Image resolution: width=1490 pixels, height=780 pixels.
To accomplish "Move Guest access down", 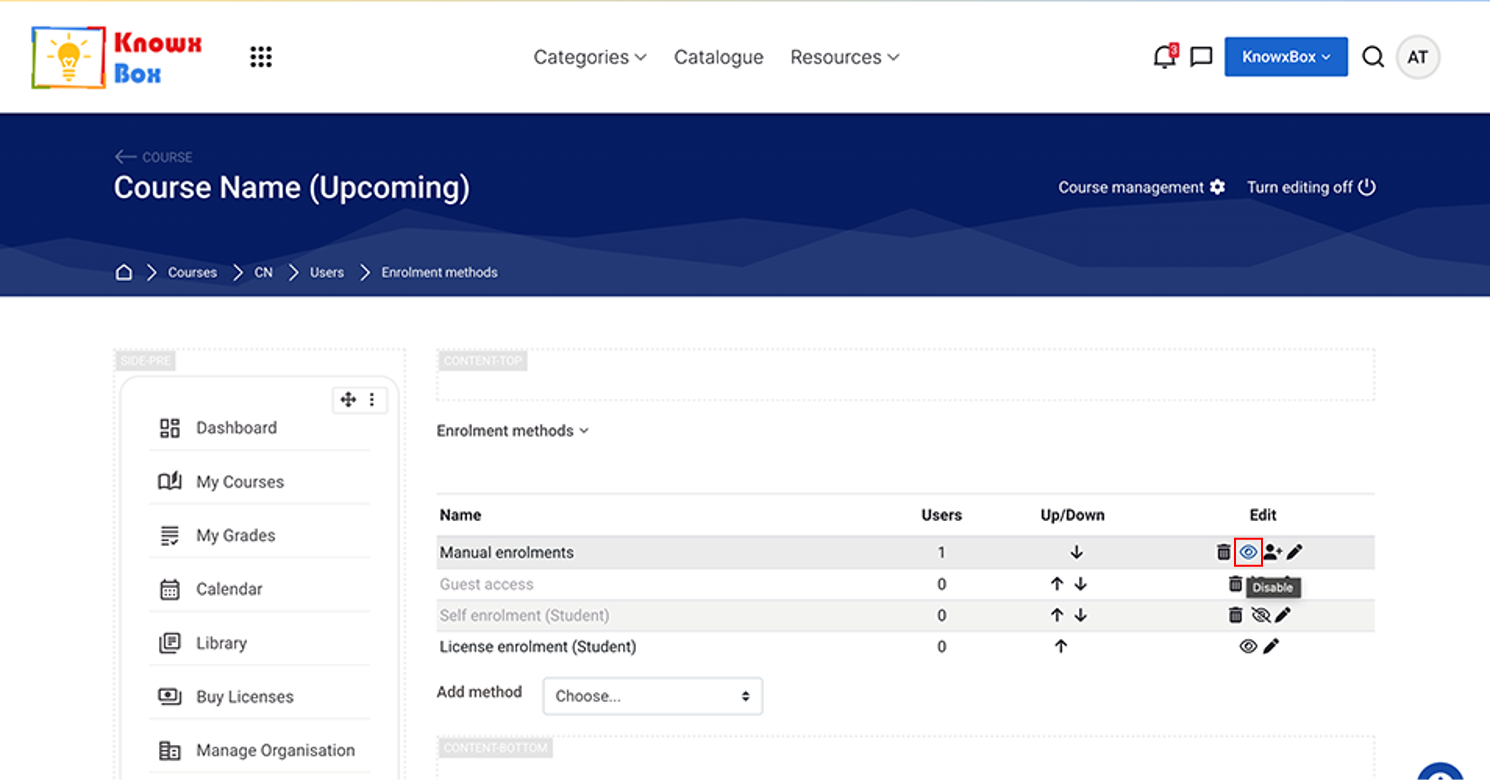I will click(1080, 584).
